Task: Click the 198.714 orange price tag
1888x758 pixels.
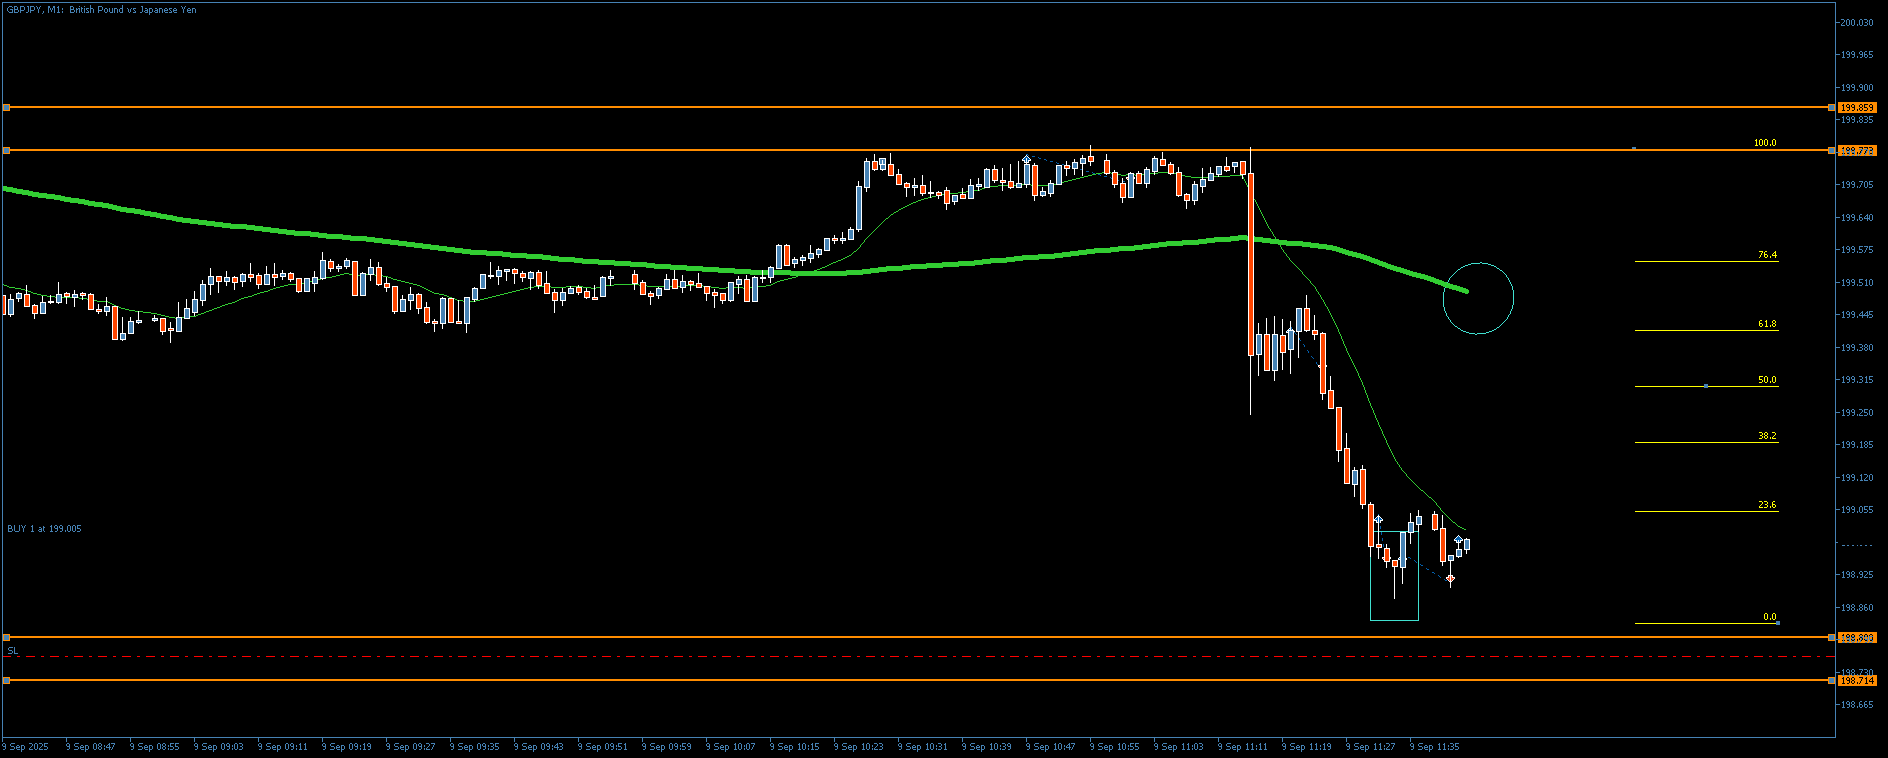Action: (1858, 680)
